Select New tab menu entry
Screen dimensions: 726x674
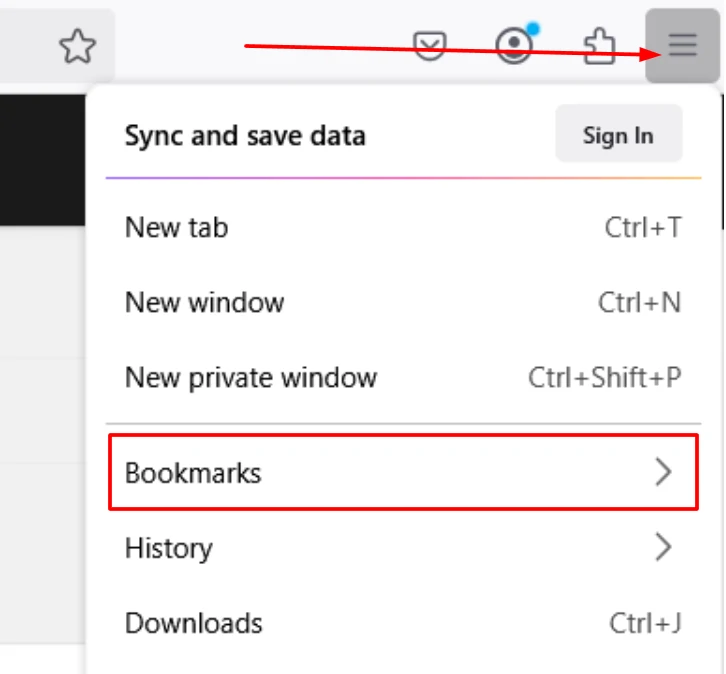click(403, 227)
